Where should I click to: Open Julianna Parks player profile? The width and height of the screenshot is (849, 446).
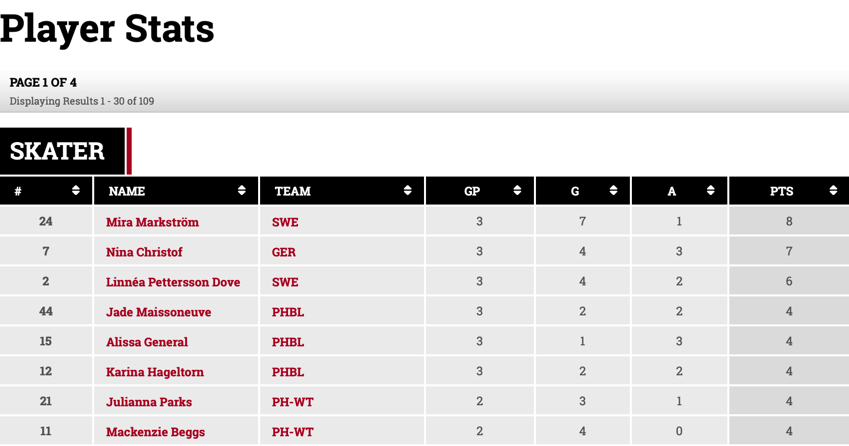coord(149,402)
